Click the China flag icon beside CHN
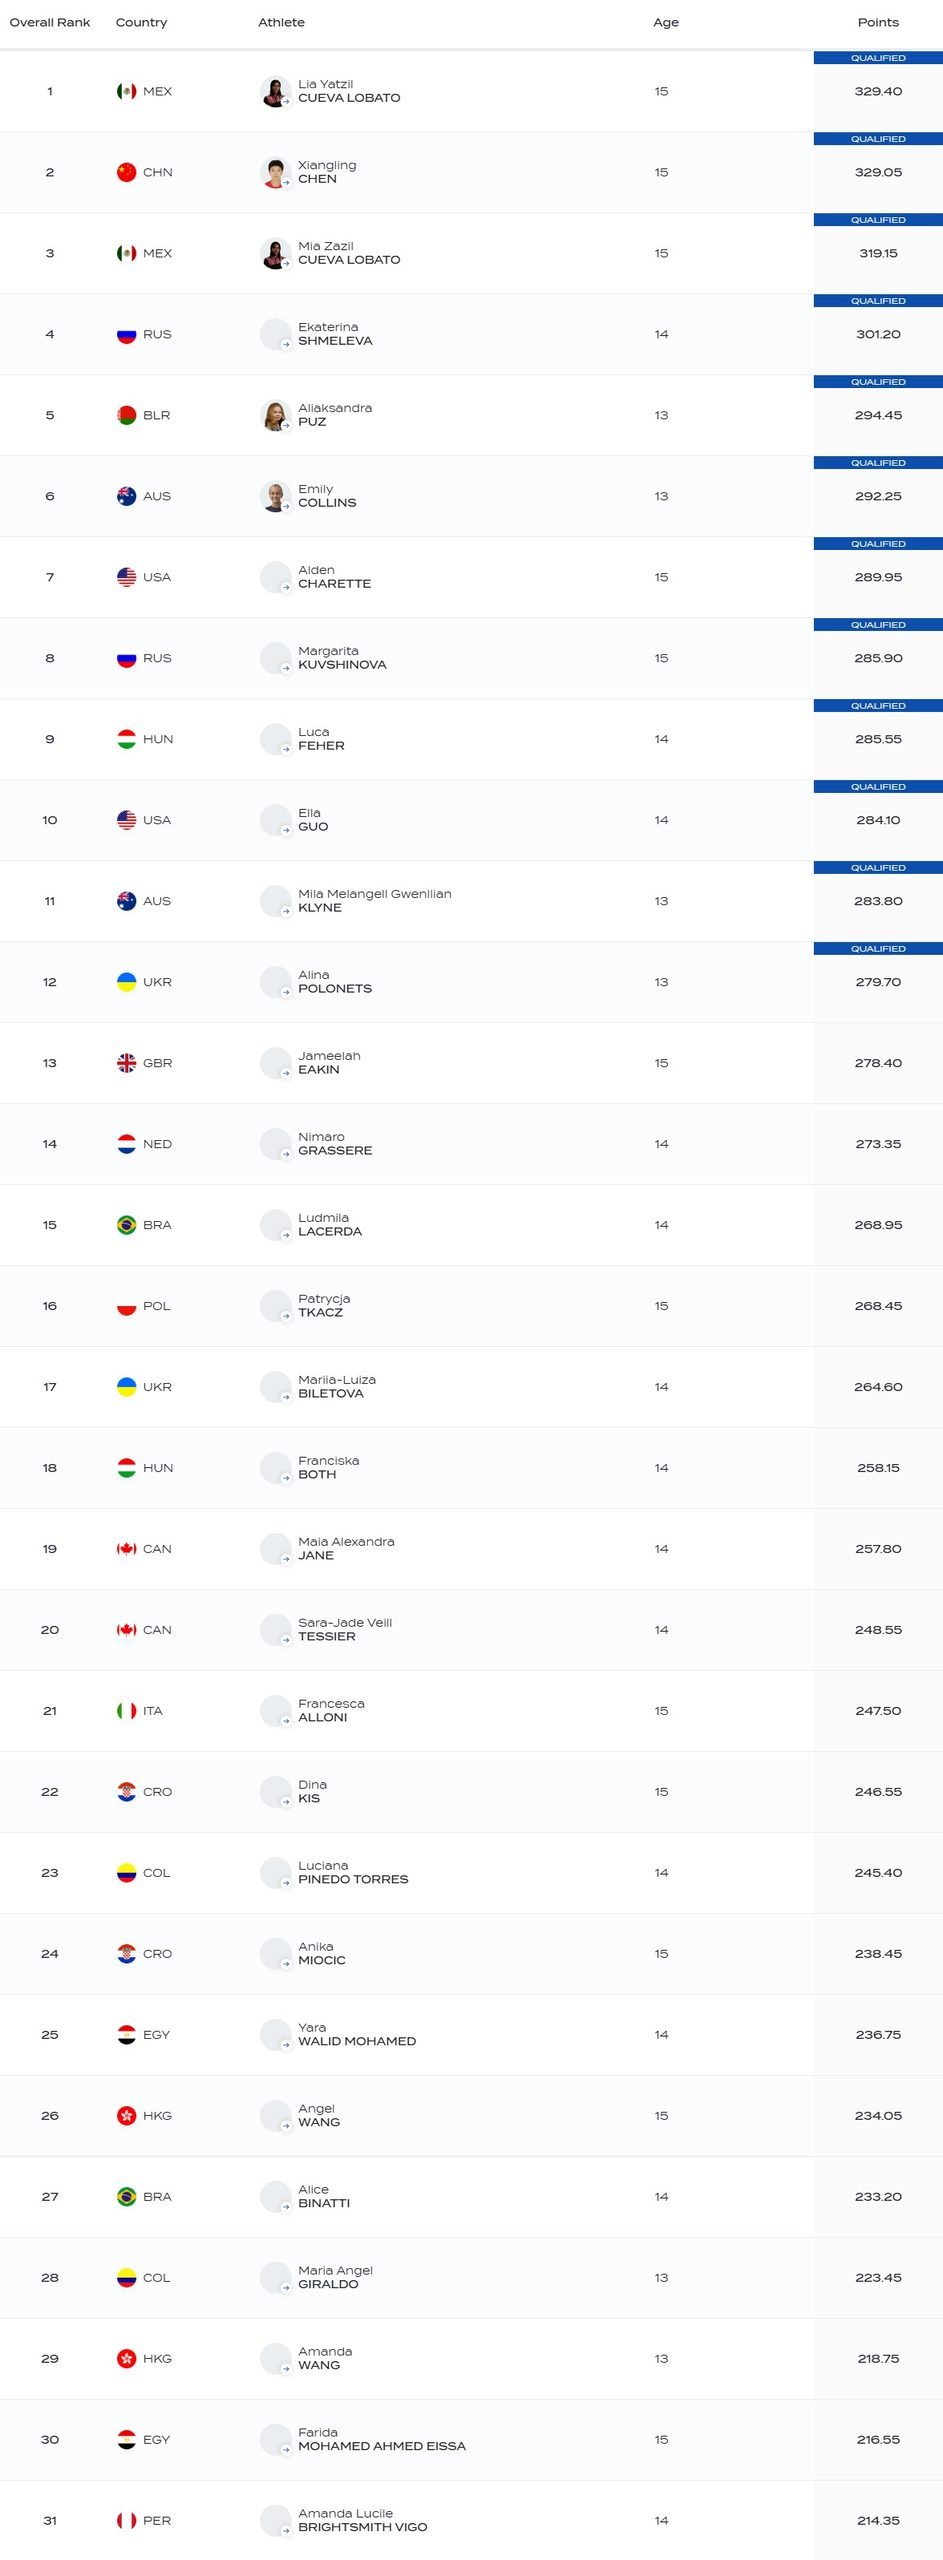Viewport: 943px width, 2560px height. [x=126, y=172]
